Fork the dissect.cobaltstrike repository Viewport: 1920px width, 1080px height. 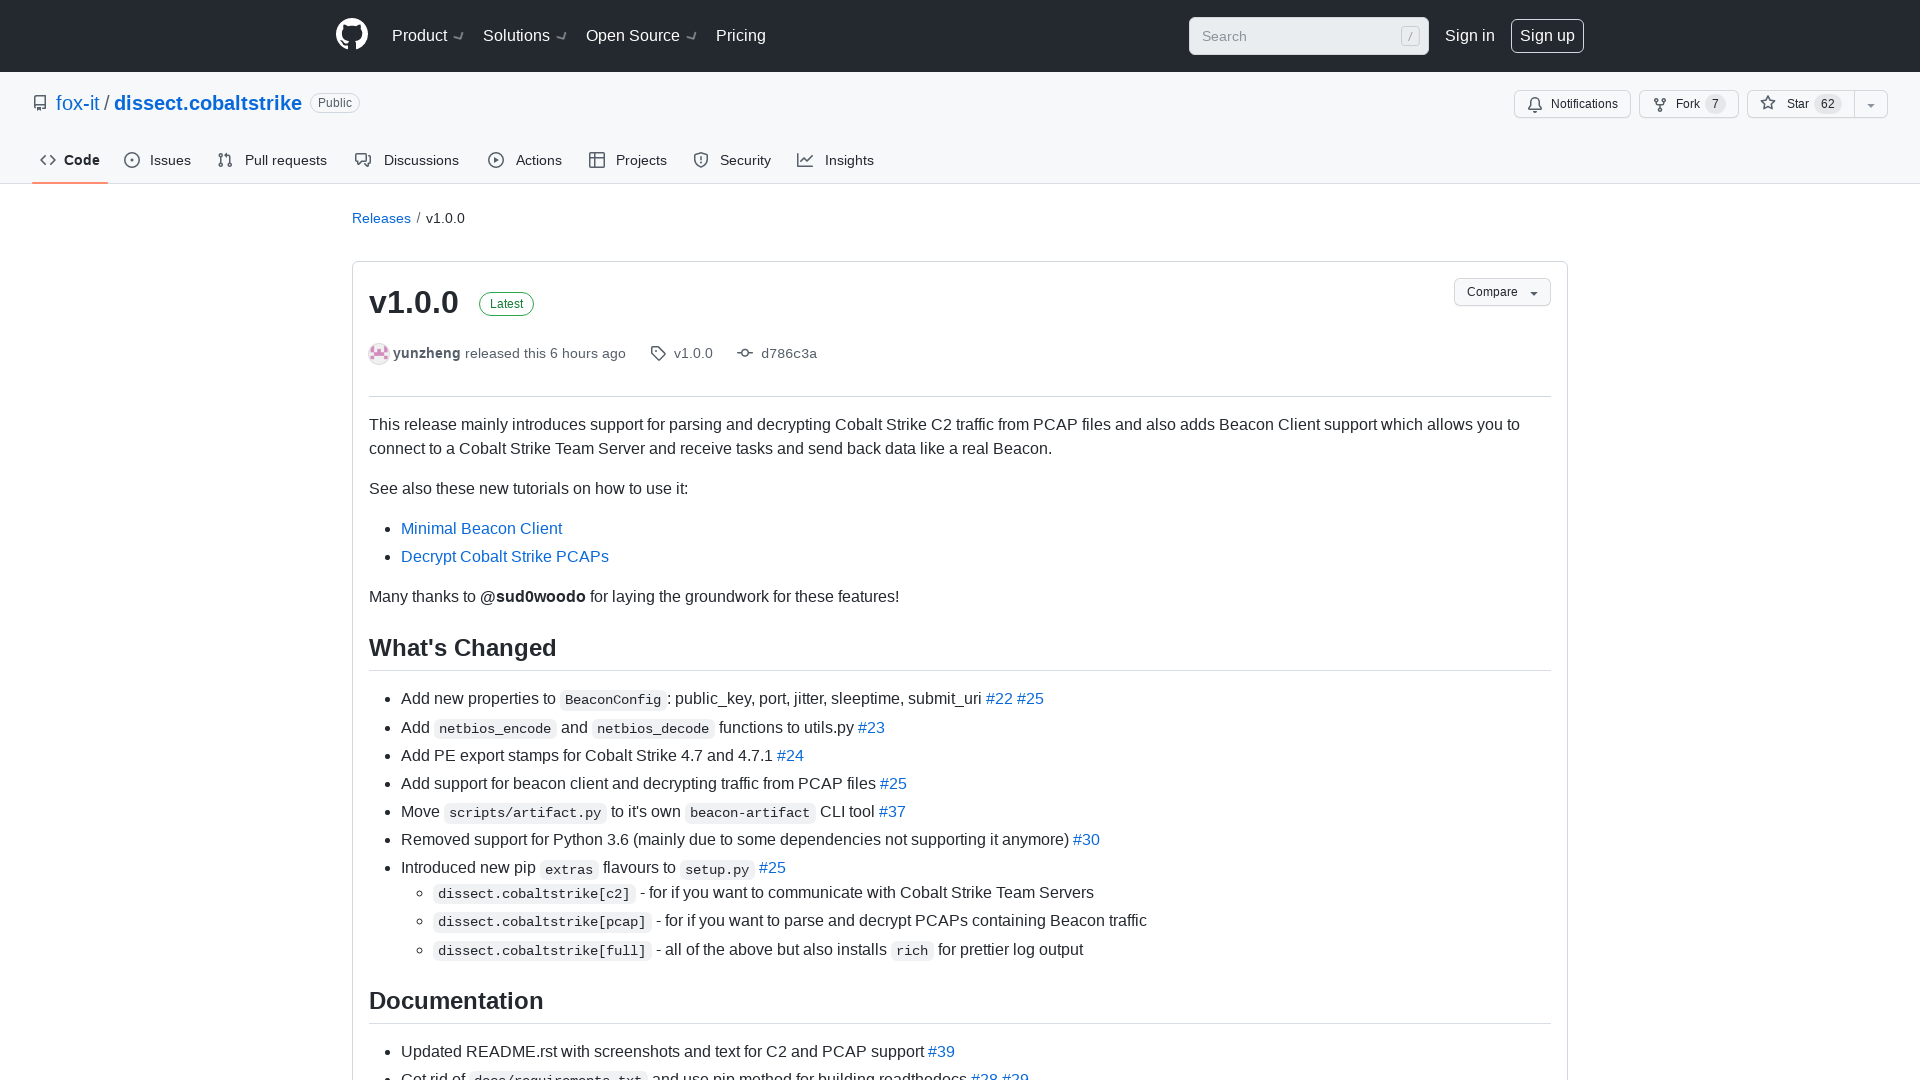[x=1688, y=104]
